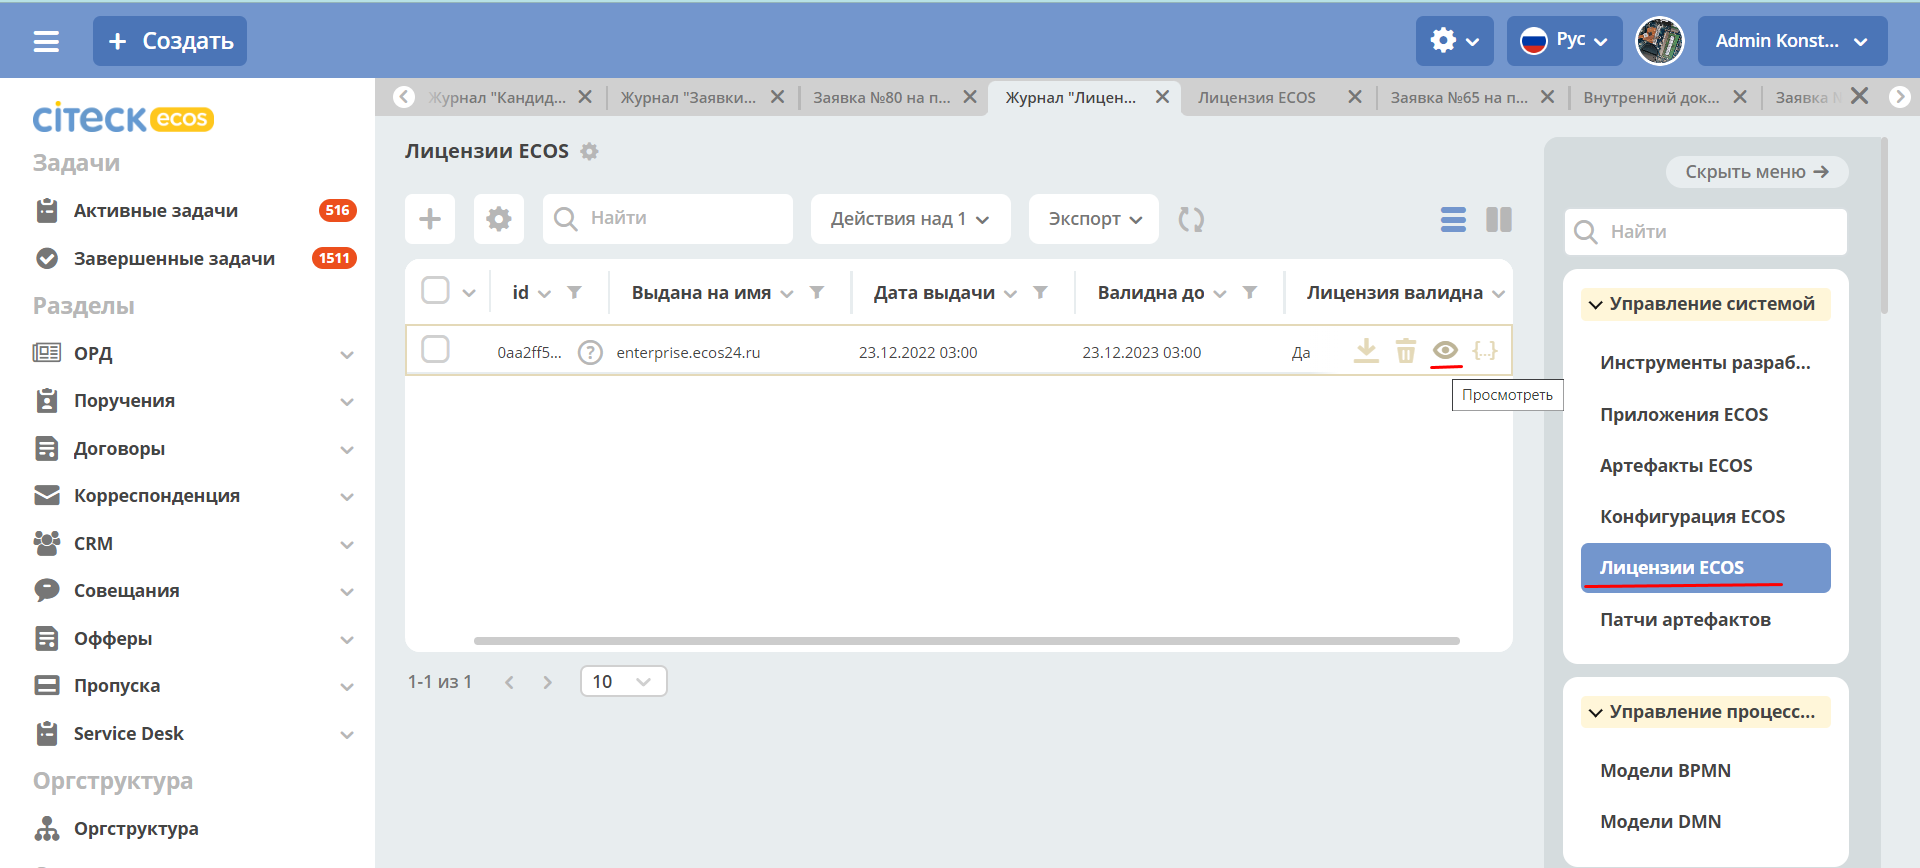The height and width of the screenshot is (868, 1920).
Task: Click the right menu Найти search field
Action: [x=1705, y=232]
